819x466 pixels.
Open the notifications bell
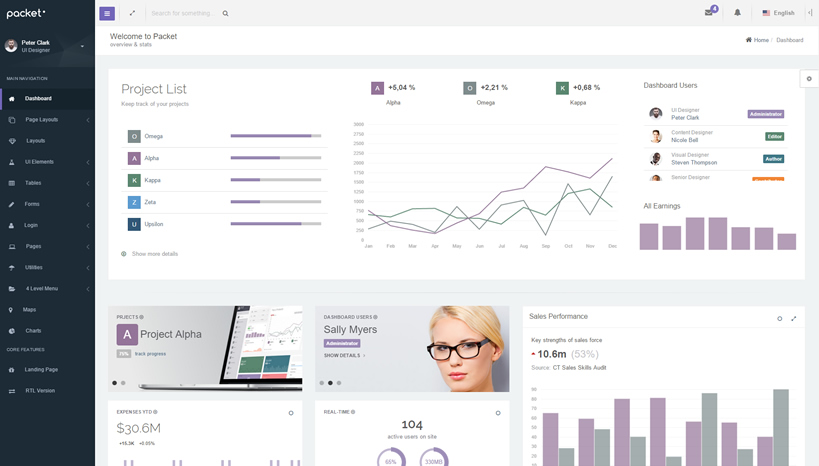(x=738, y=13)
